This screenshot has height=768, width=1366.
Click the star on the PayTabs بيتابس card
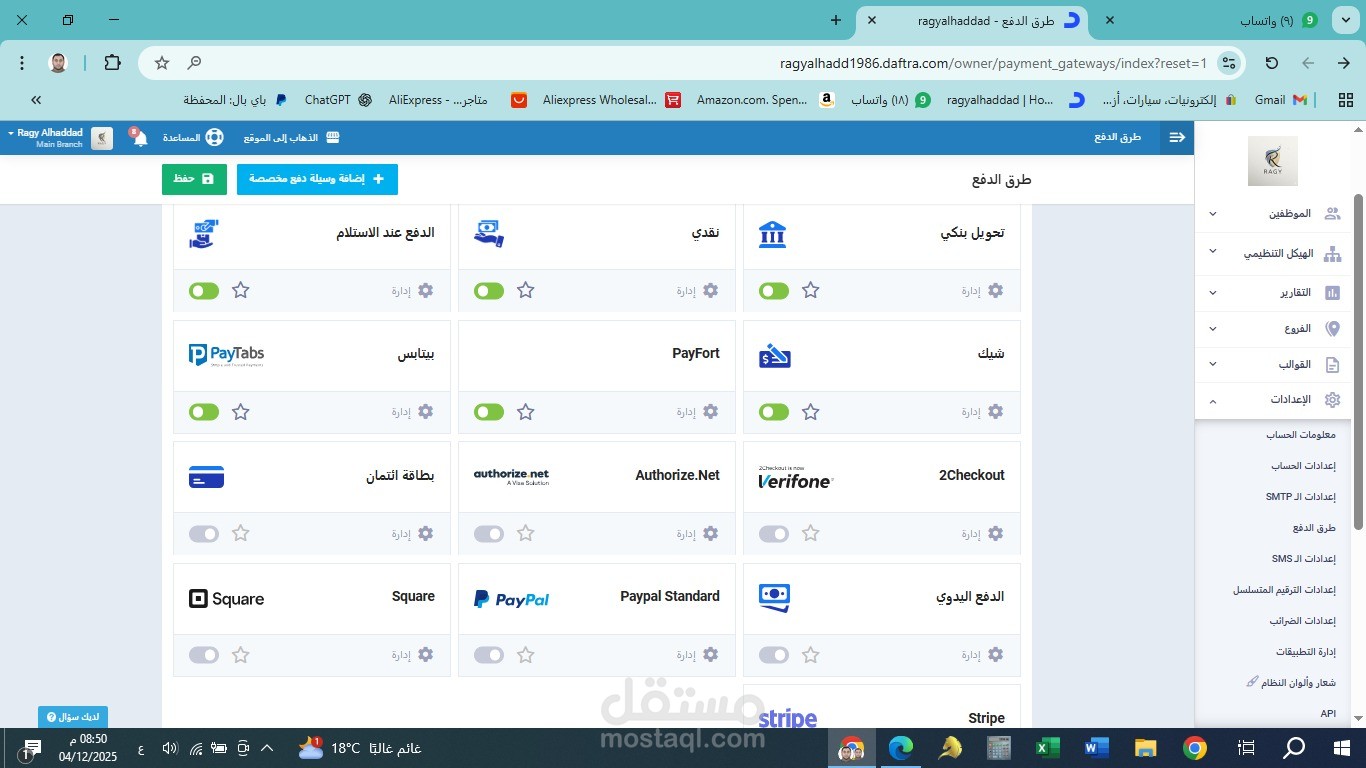point(241,412)
